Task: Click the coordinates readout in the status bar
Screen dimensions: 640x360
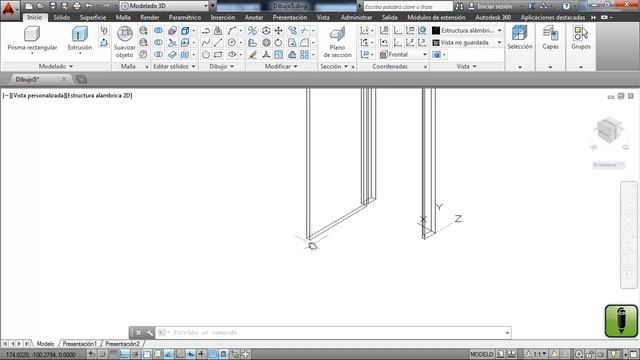Action: point(41,355)
